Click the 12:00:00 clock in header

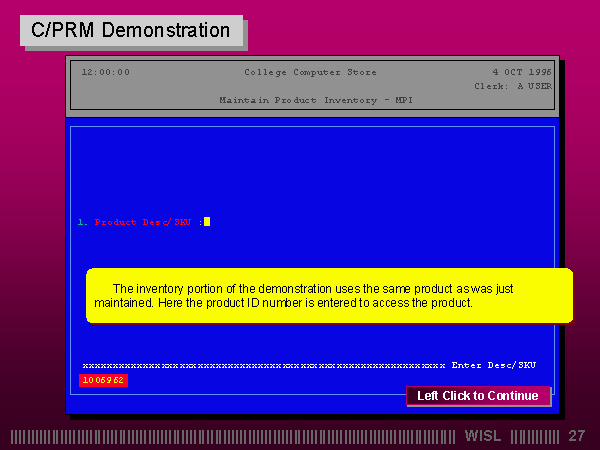(x=105, y=72)
